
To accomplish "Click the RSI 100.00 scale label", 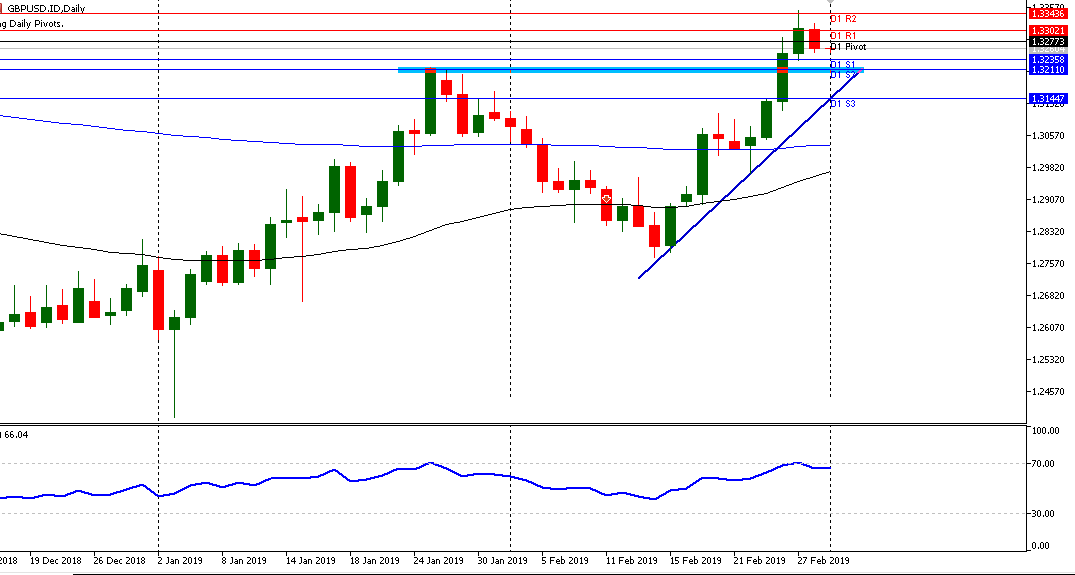I will click(1046, 431).
